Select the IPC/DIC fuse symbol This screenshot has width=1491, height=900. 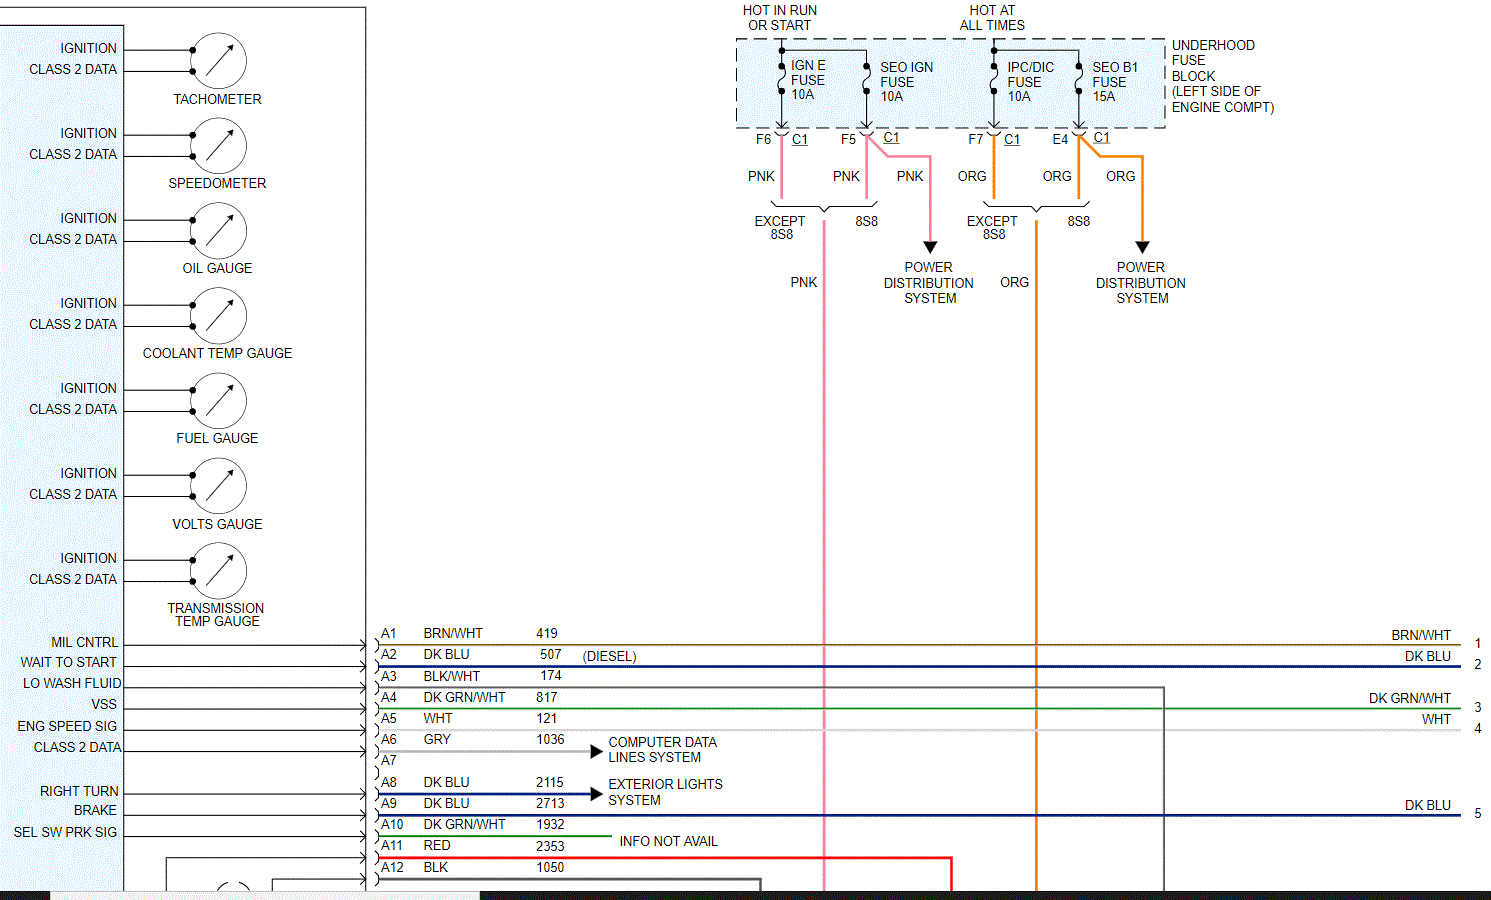click(x=993, y=79)
